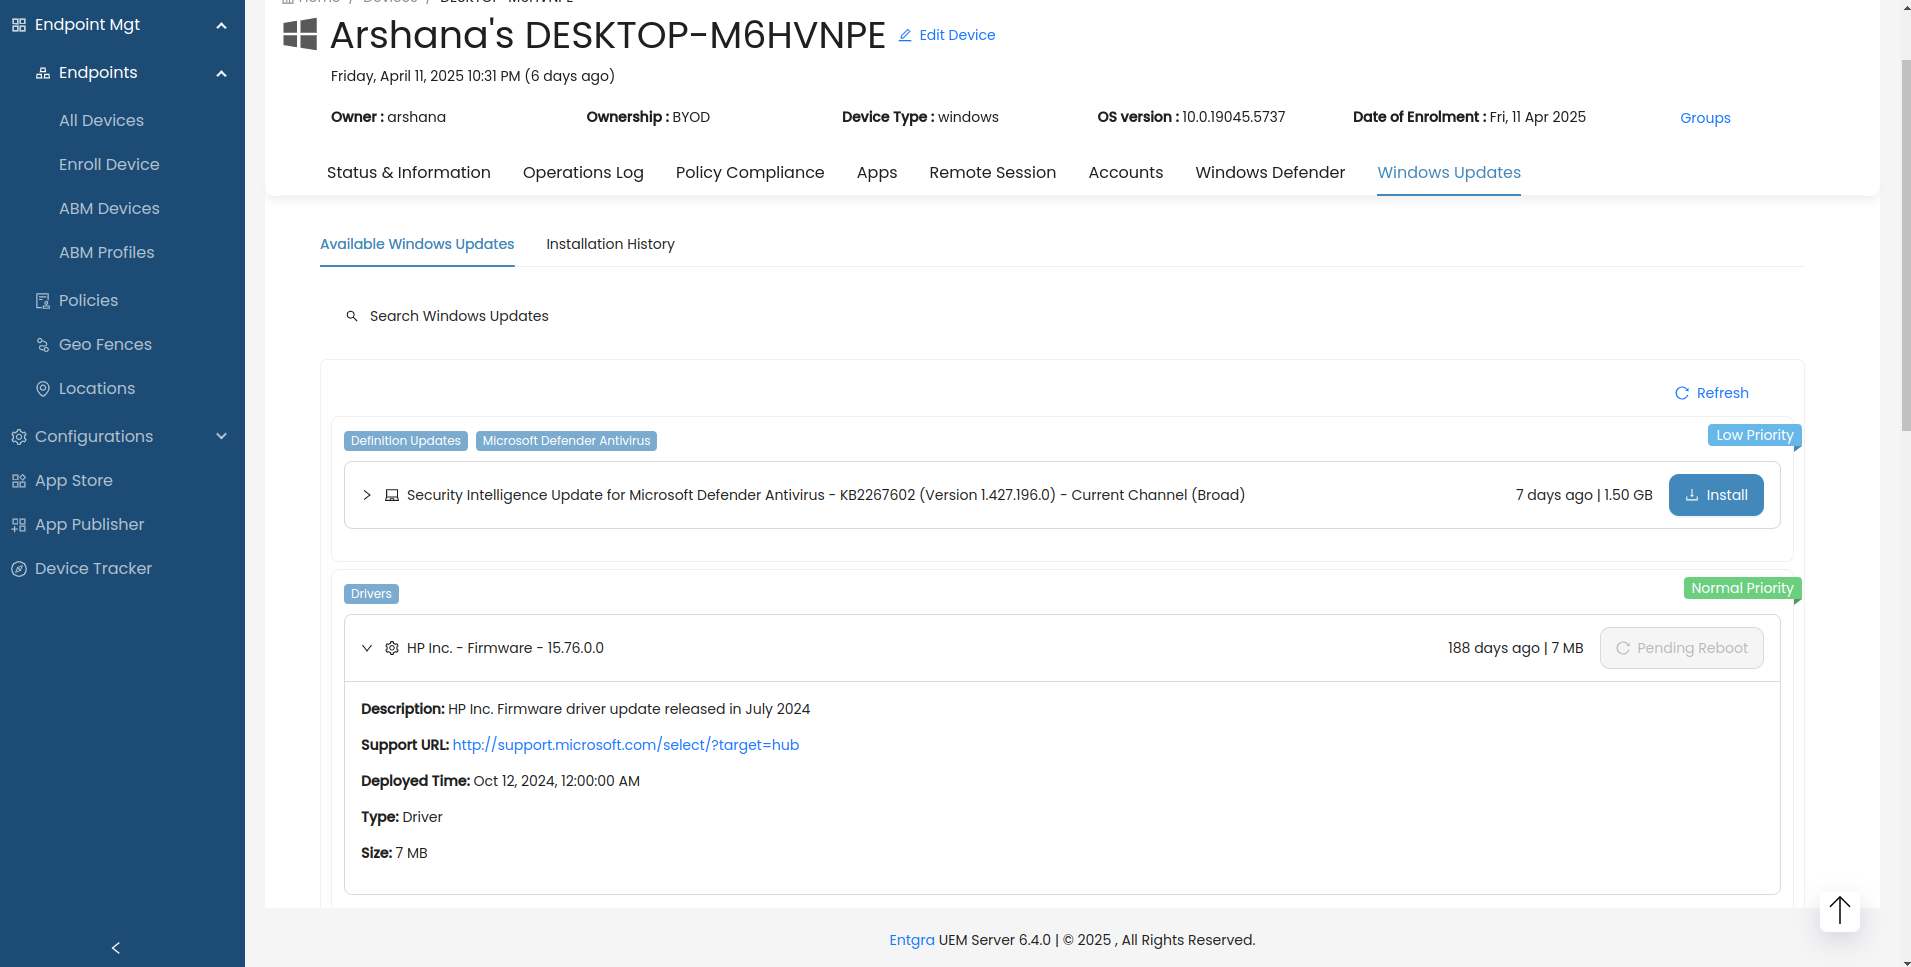Open the Windows Defender tab
1911x967 pixels.
coord(1270,172)
